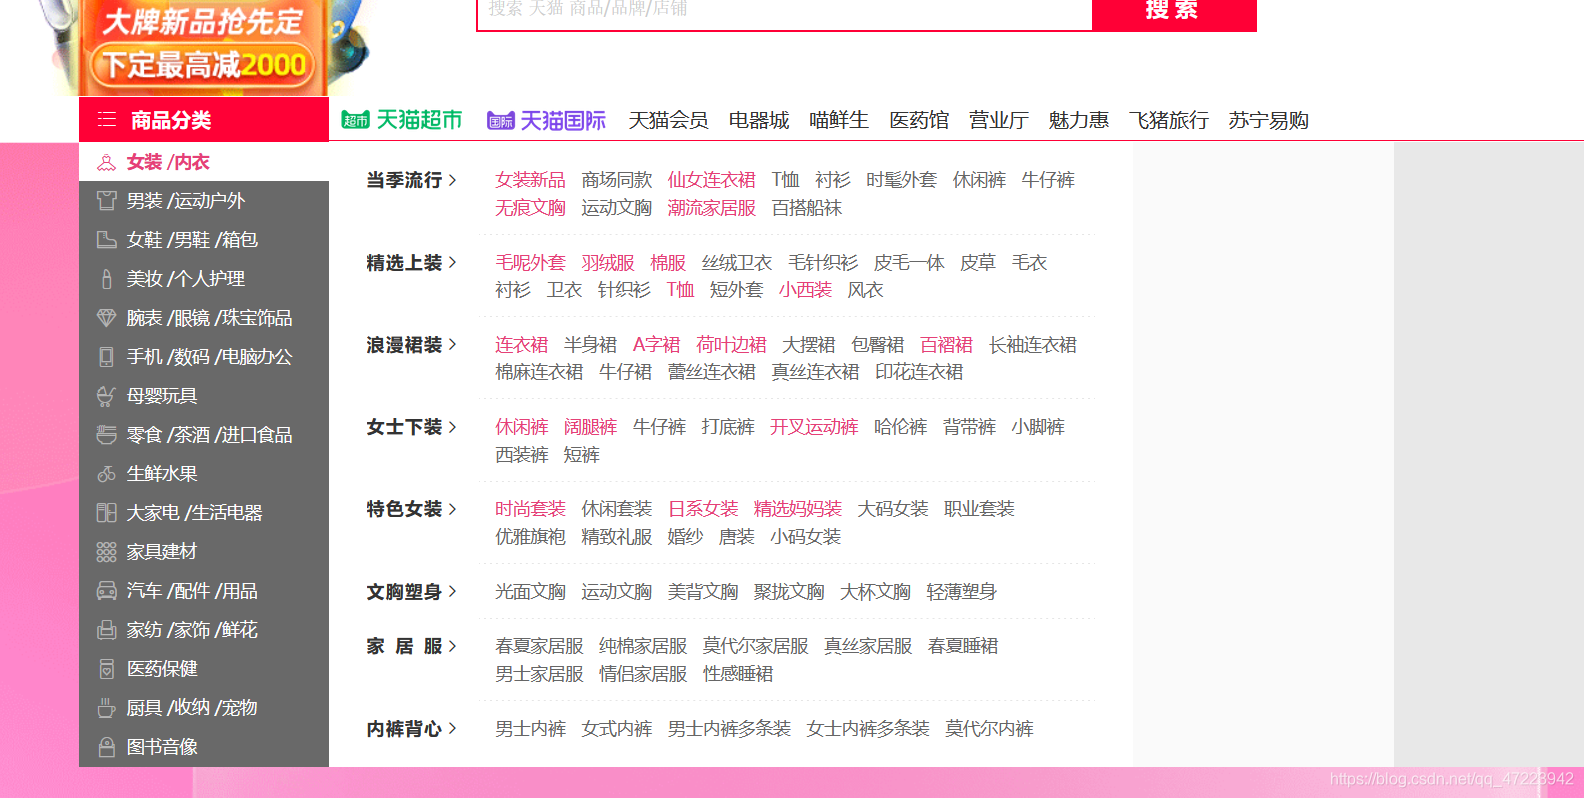Click the green 超市 logo icon
This screenshot has height=798, width=1584.
click(x=355, y=120)
